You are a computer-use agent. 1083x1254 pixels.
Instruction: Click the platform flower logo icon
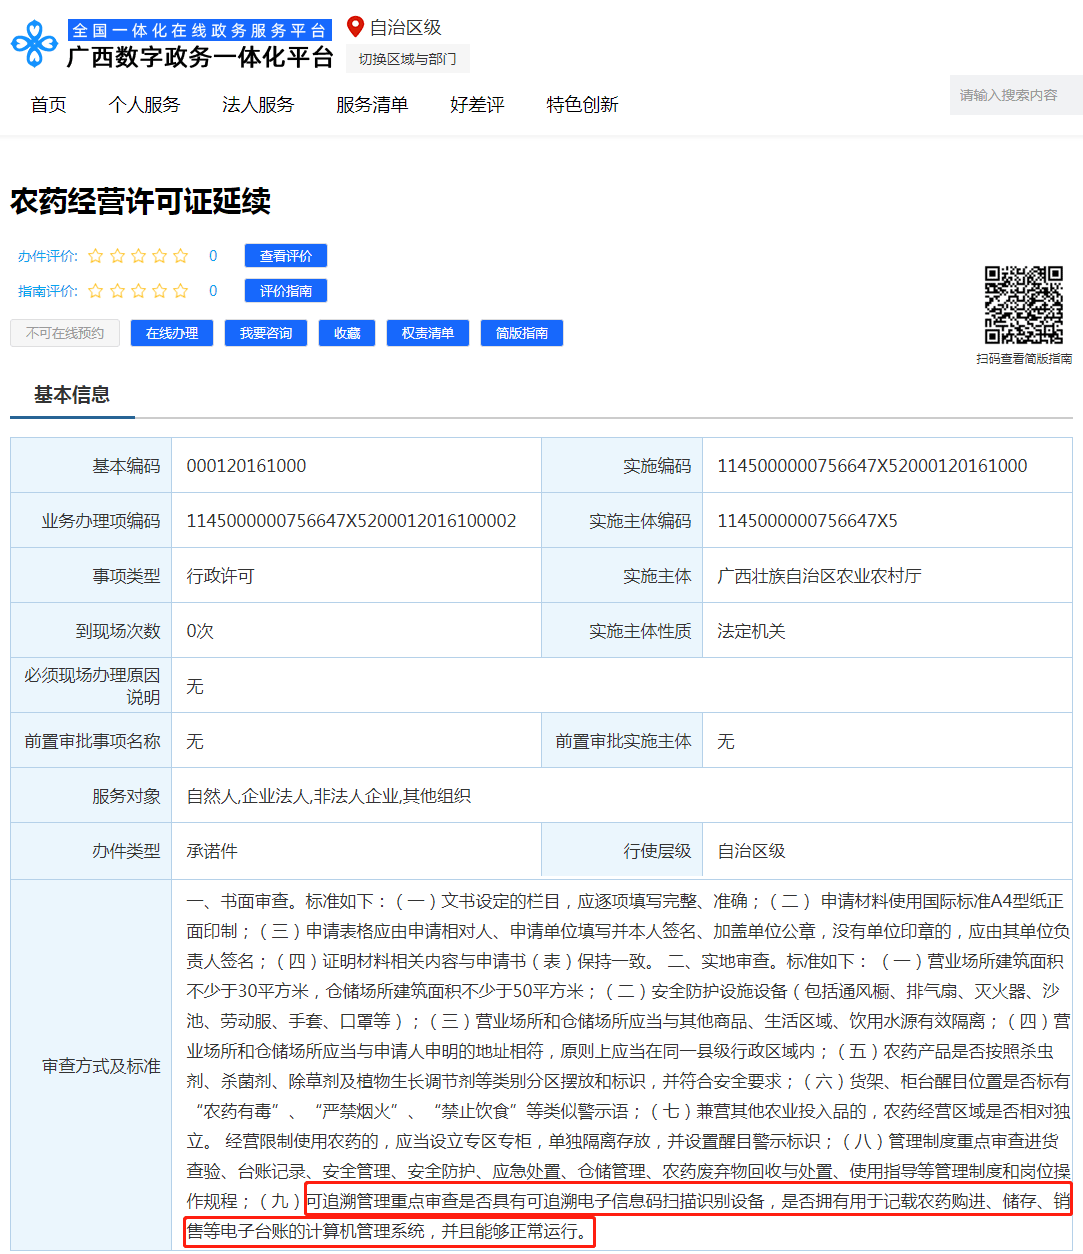[35, 44]
